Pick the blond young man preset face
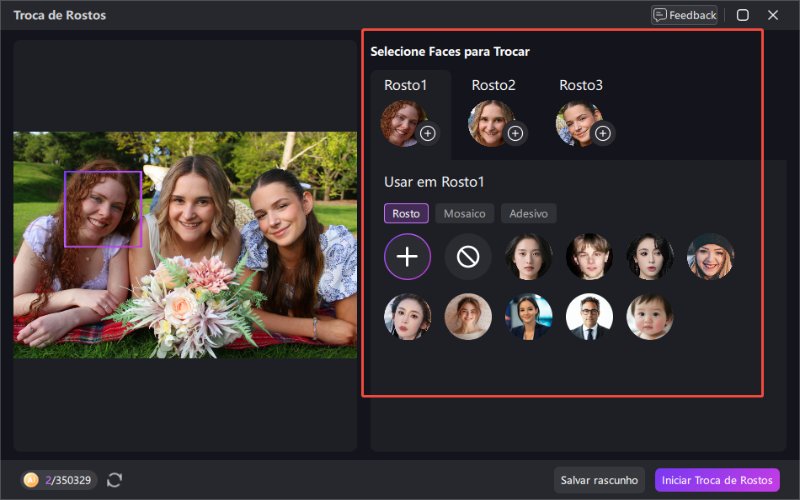Viewport: 800px width, 500px height. pyautogui.click(x=589, y=257)
